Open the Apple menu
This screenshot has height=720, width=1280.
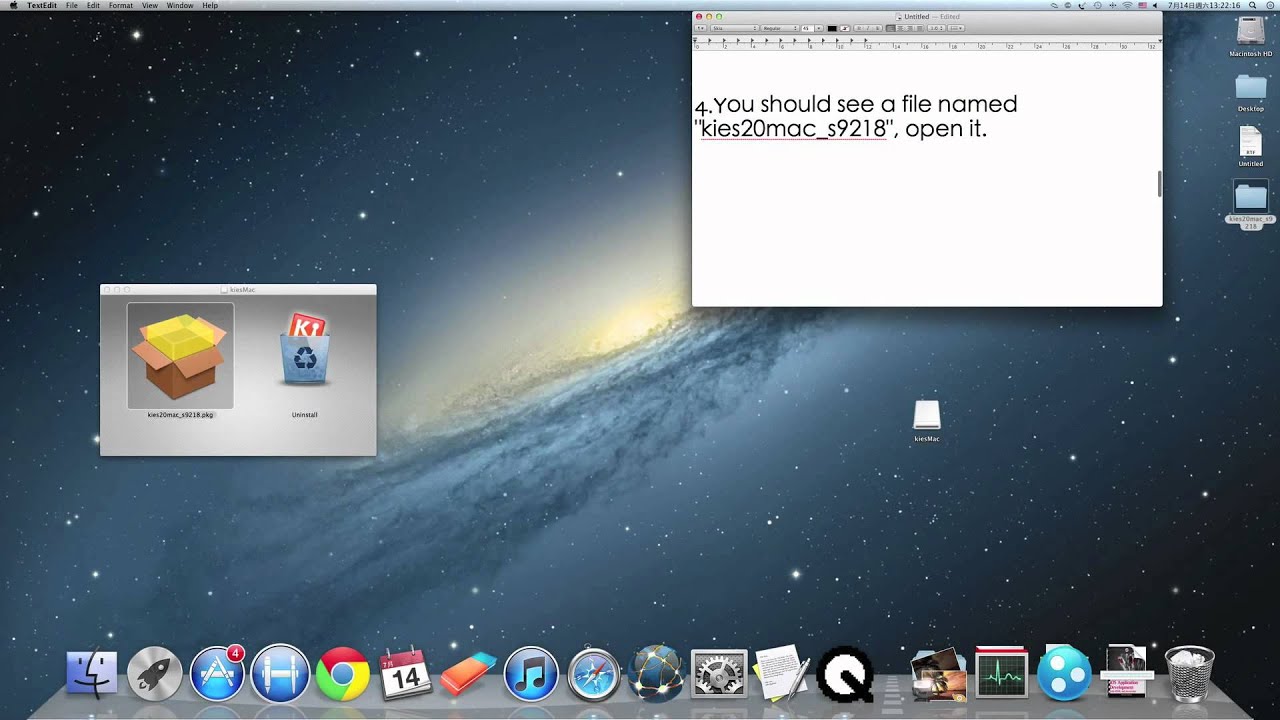[x=13, y=5]
